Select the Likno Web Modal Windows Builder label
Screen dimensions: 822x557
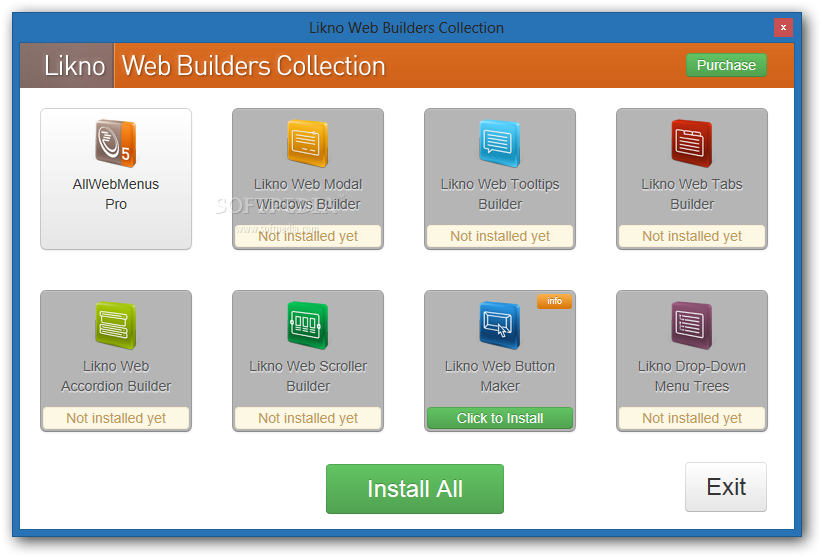tap(308, 194)
